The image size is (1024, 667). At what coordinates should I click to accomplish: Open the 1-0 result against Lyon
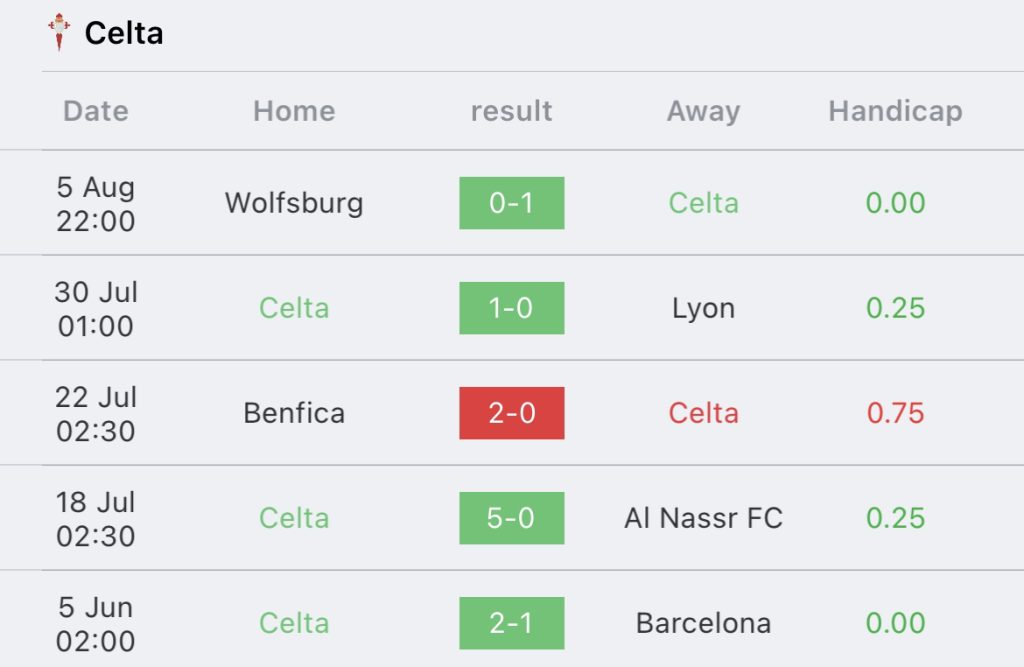pos(511,308)
